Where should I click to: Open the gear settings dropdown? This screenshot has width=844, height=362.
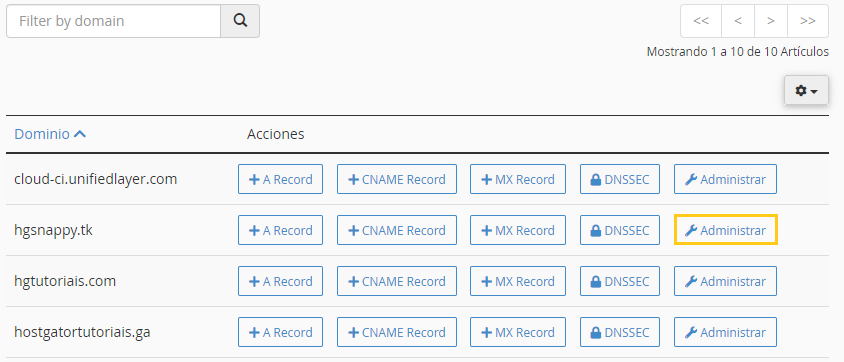(806, 90)
